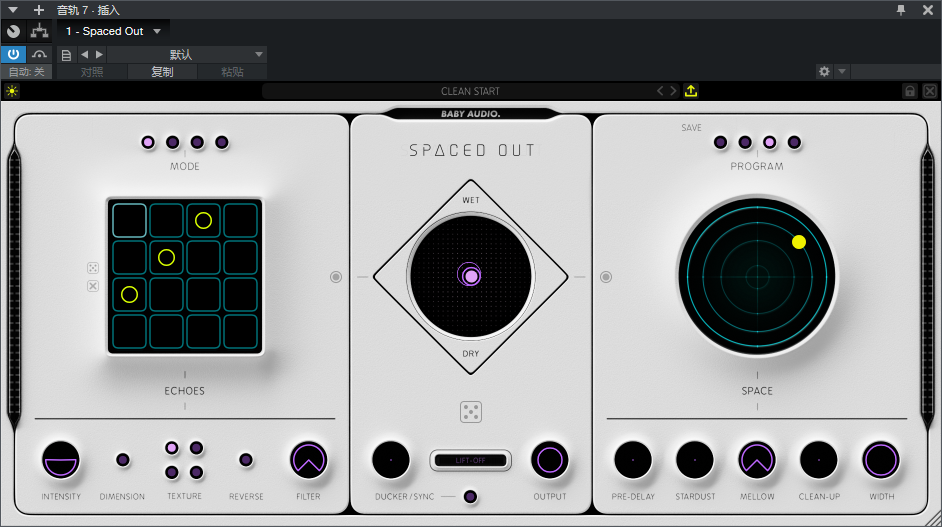The width and height of the screenshot is (942, 527).
Task: Randomize all with center dice icon
Action: click(471, 412)
